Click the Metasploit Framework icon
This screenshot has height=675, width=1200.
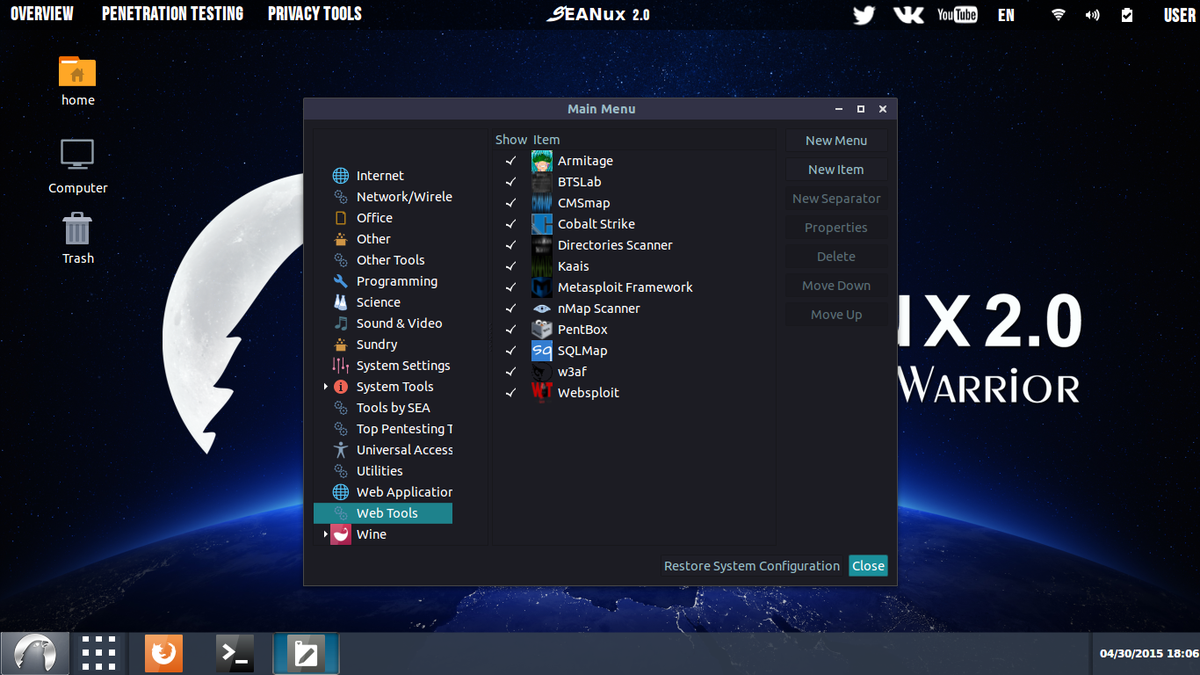[x=541, y=287]
